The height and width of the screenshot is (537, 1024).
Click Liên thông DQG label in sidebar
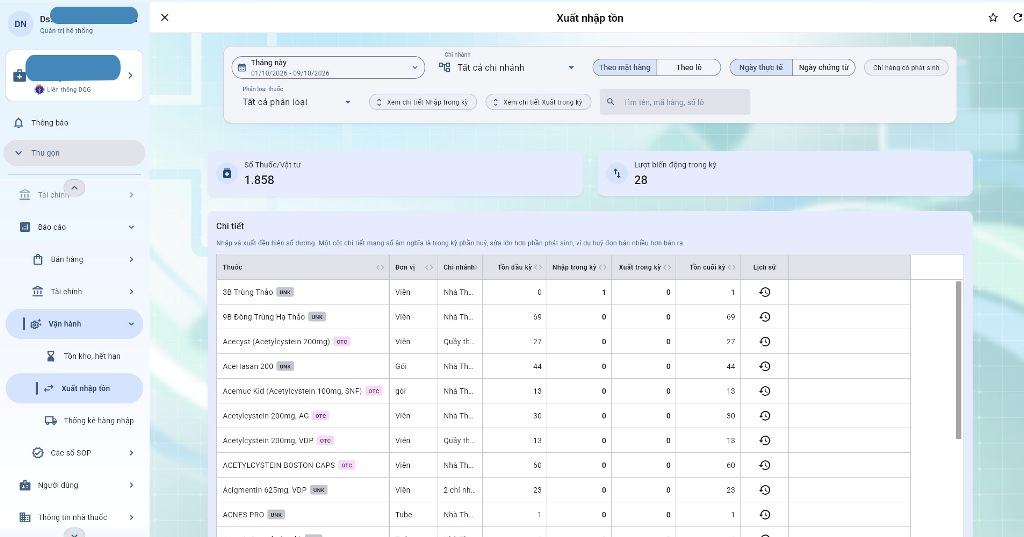click(x=69, y=90)
